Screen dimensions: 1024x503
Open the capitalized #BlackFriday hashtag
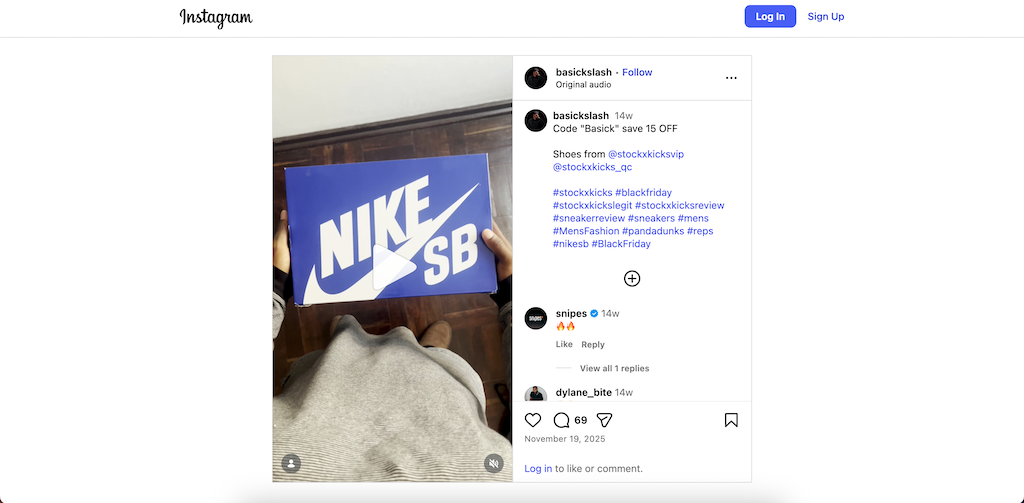621,244
